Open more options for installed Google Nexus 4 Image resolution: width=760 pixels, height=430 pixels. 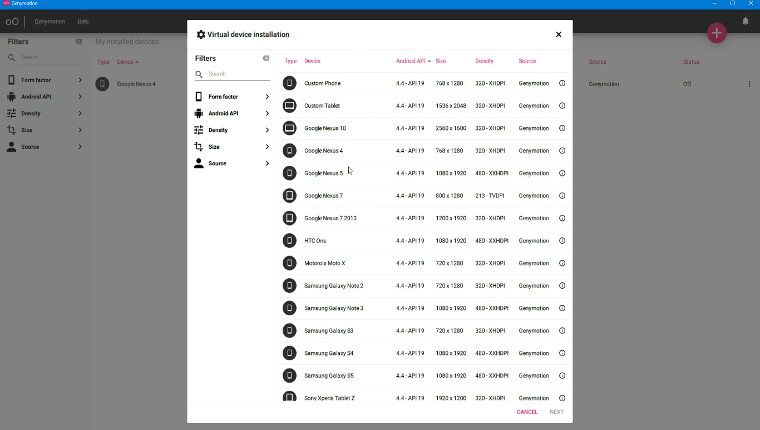pyautogui.click(x=749, y=84)
